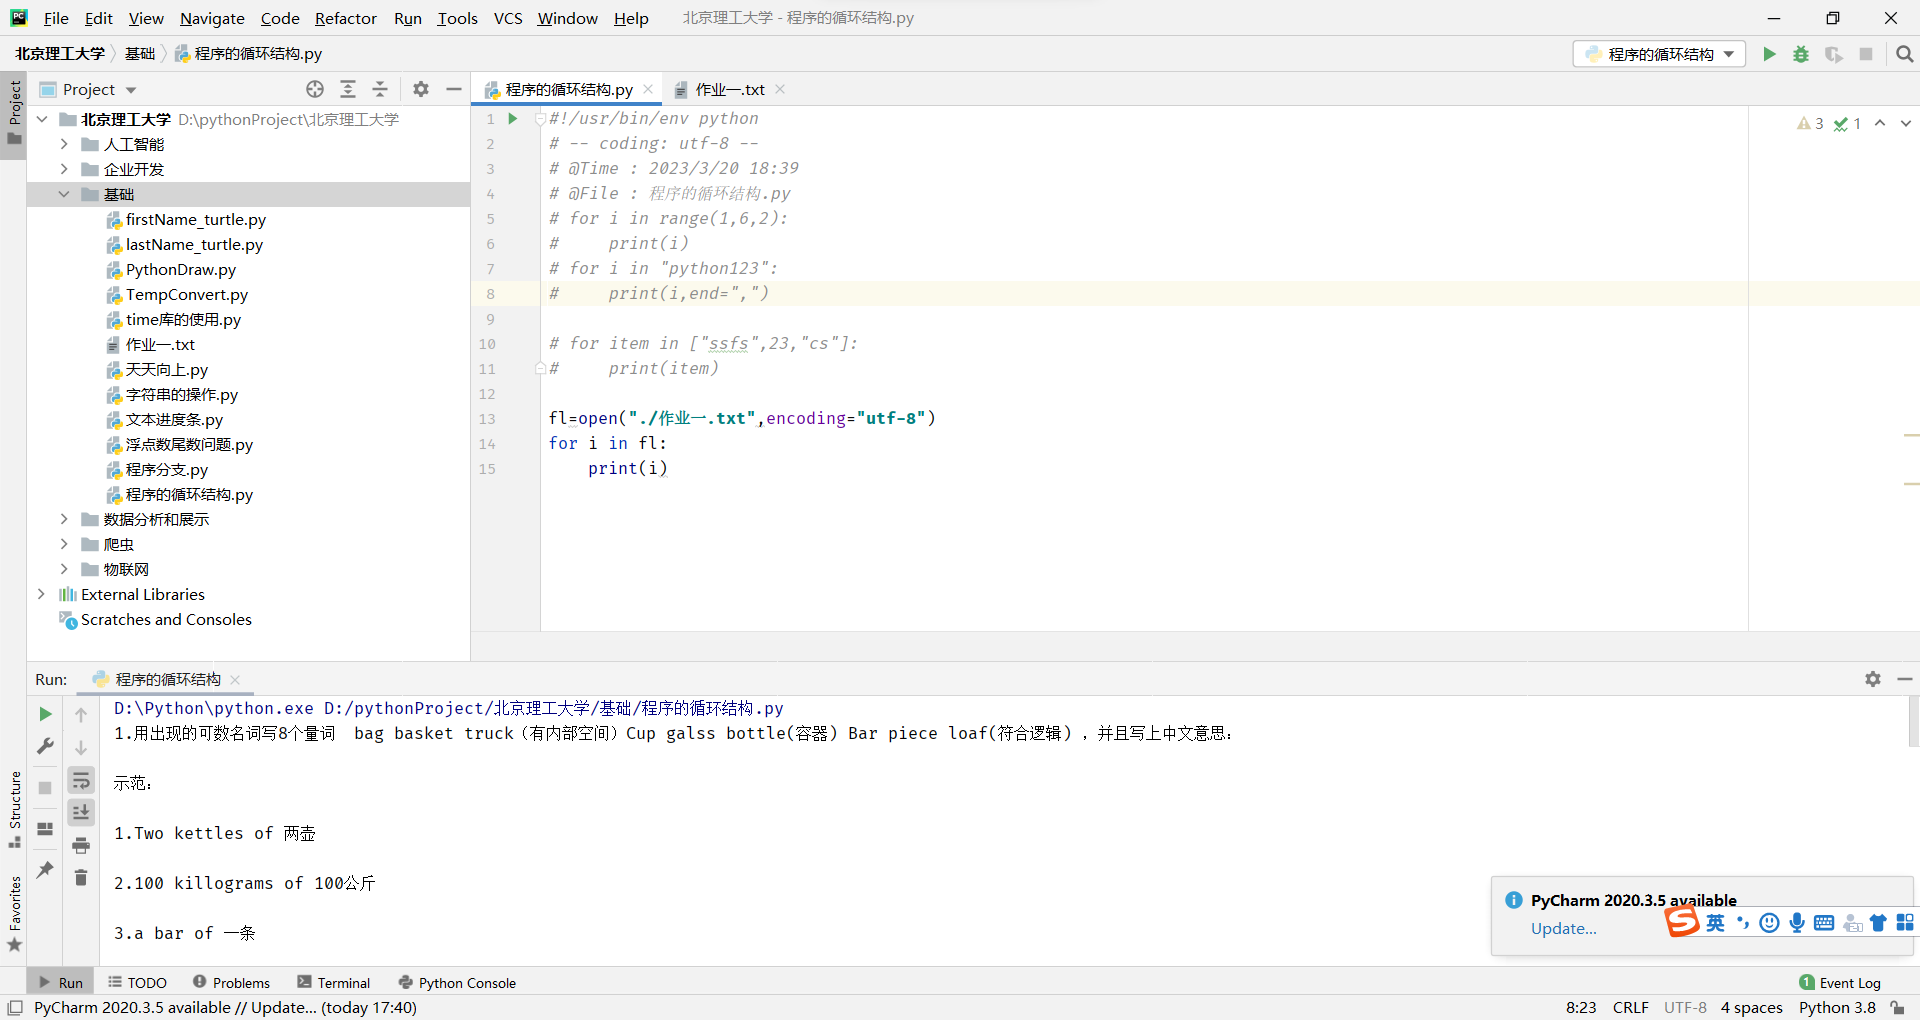Clear all console output trash icon

click(81, 878)
